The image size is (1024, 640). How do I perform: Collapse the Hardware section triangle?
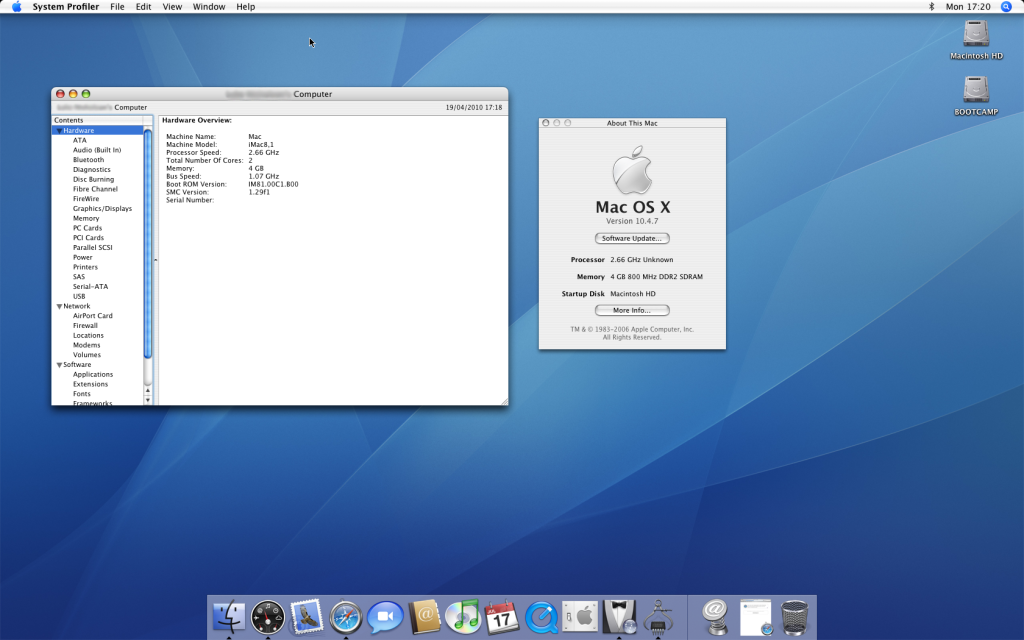(59, 131)
